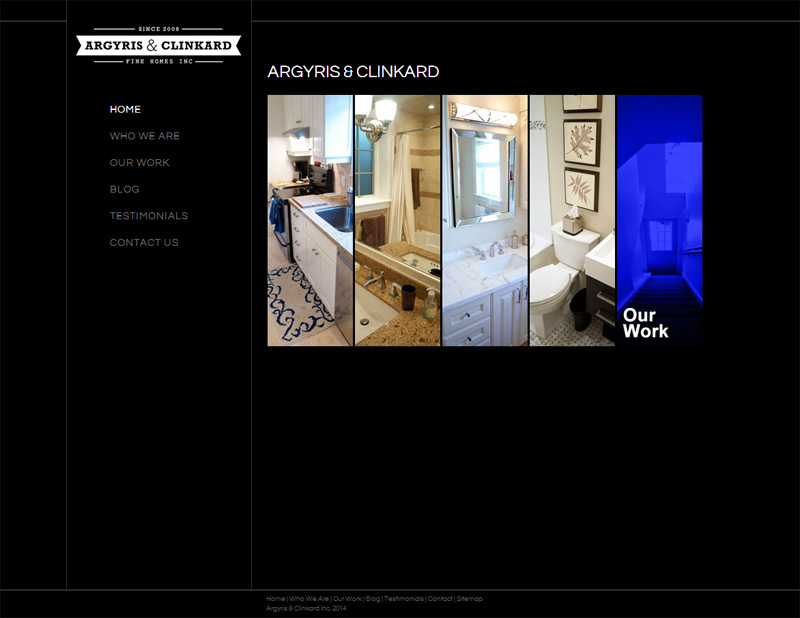Select HOME in the sidebar menu
Screen dimensions: 800x618
(x=125, y=109)
